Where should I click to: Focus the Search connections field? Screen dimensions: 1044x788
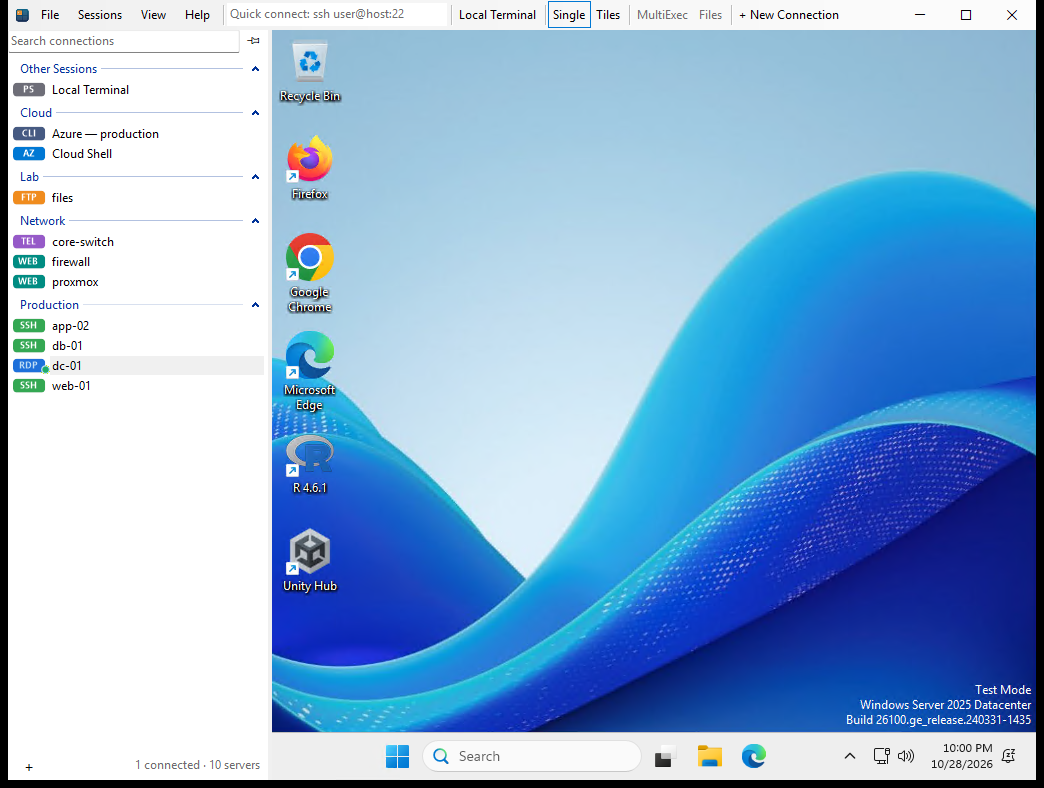pos(124,41)
